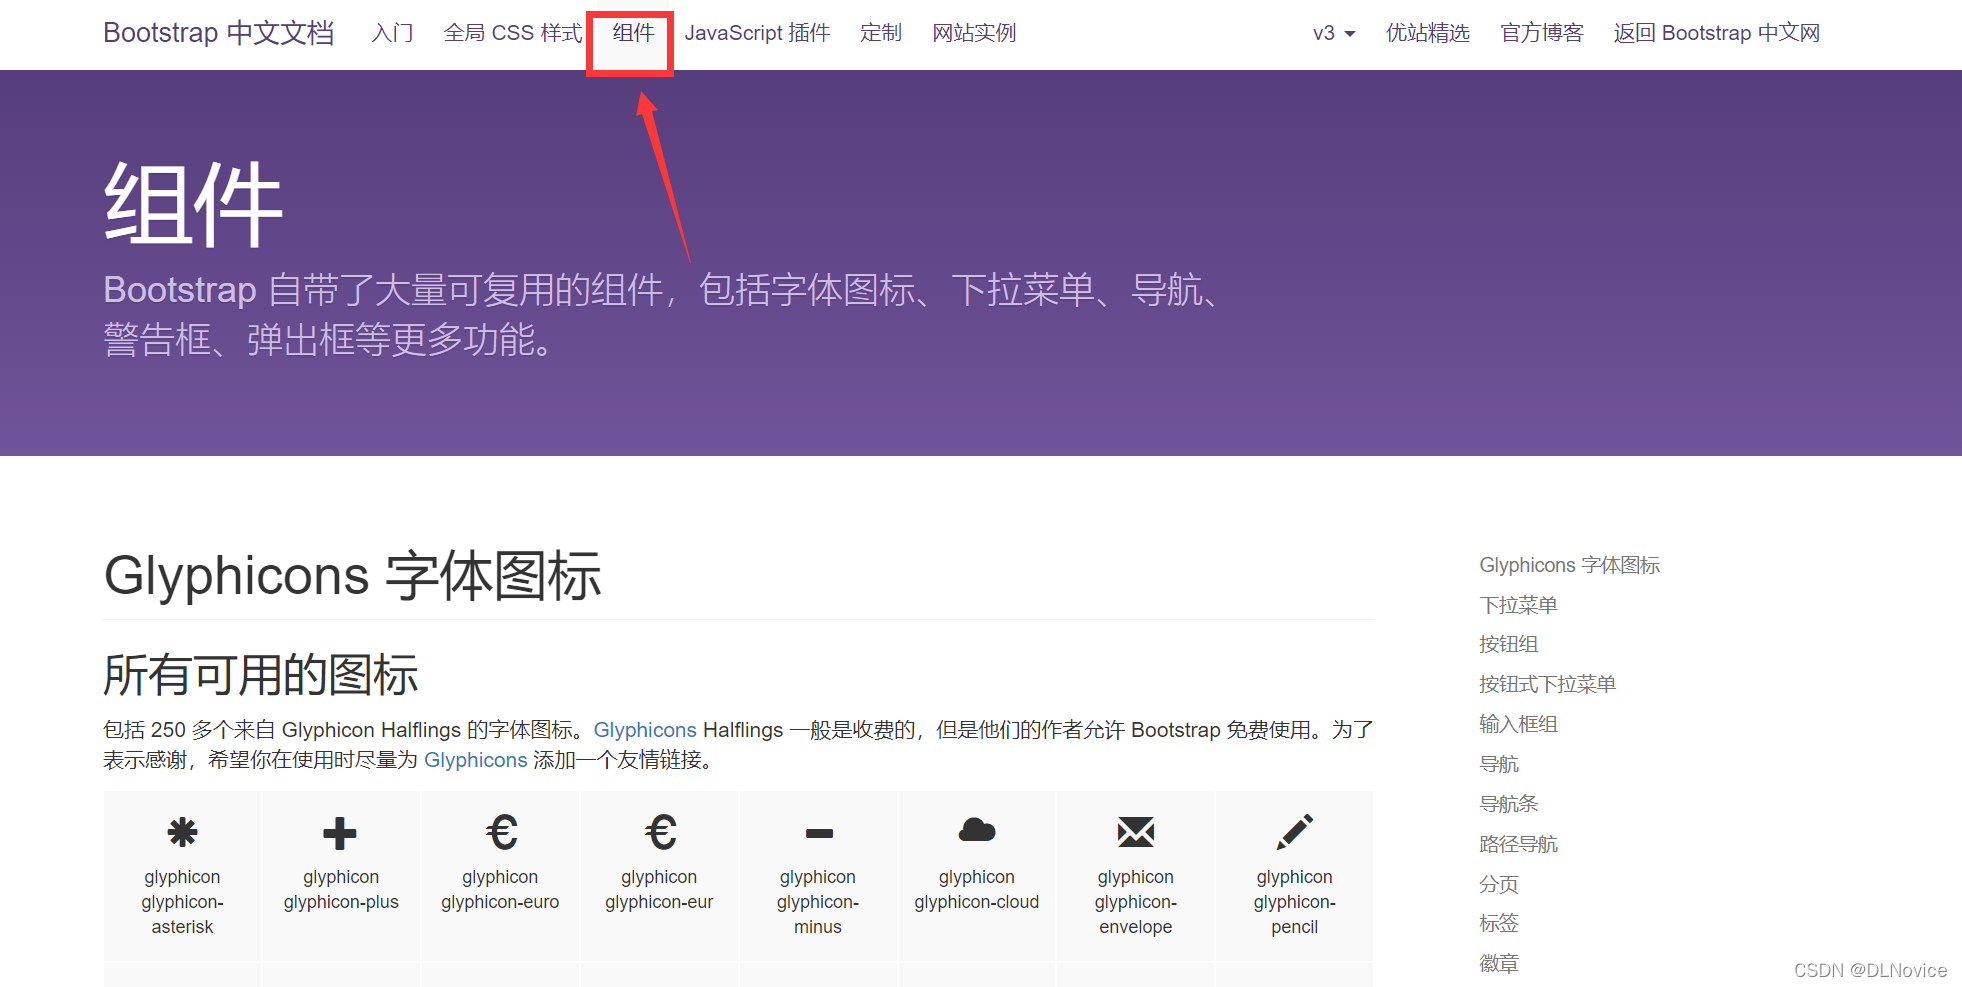
Task: Click the plus glyphicon icon
Action: [340, 833]
